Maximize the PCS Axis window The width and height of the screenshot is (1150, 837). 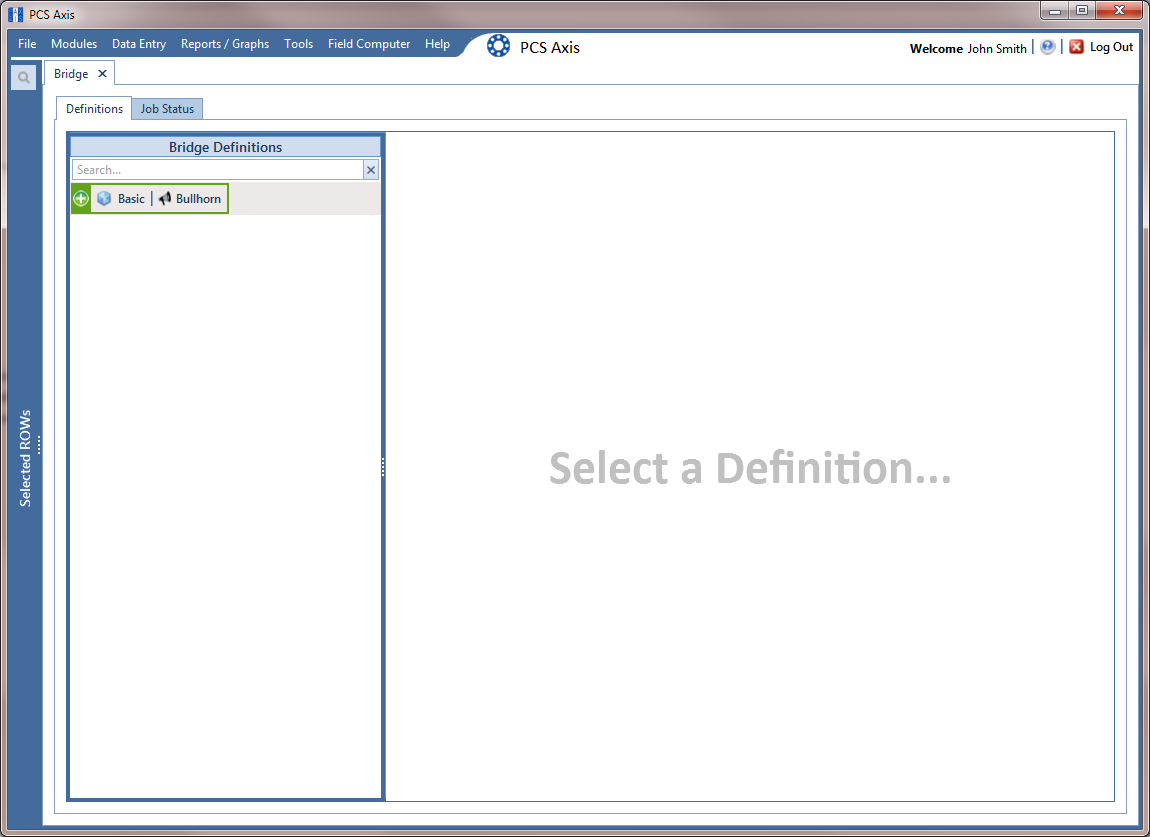click(x=1082, y=10)
